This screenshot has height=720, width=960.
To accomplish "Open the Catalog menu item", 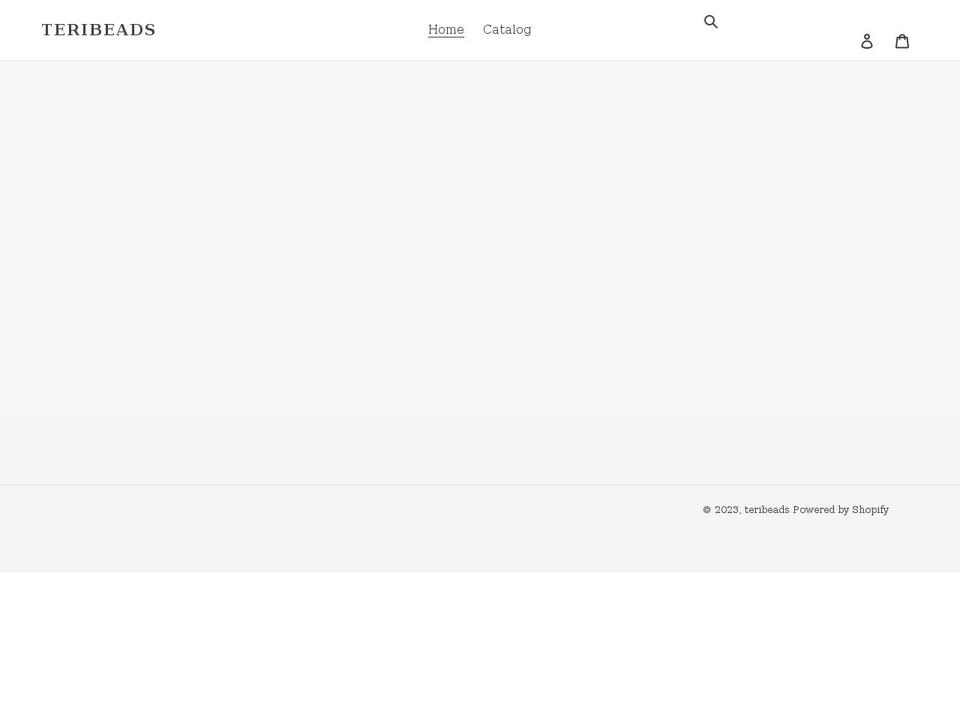I will coord(507,30).
